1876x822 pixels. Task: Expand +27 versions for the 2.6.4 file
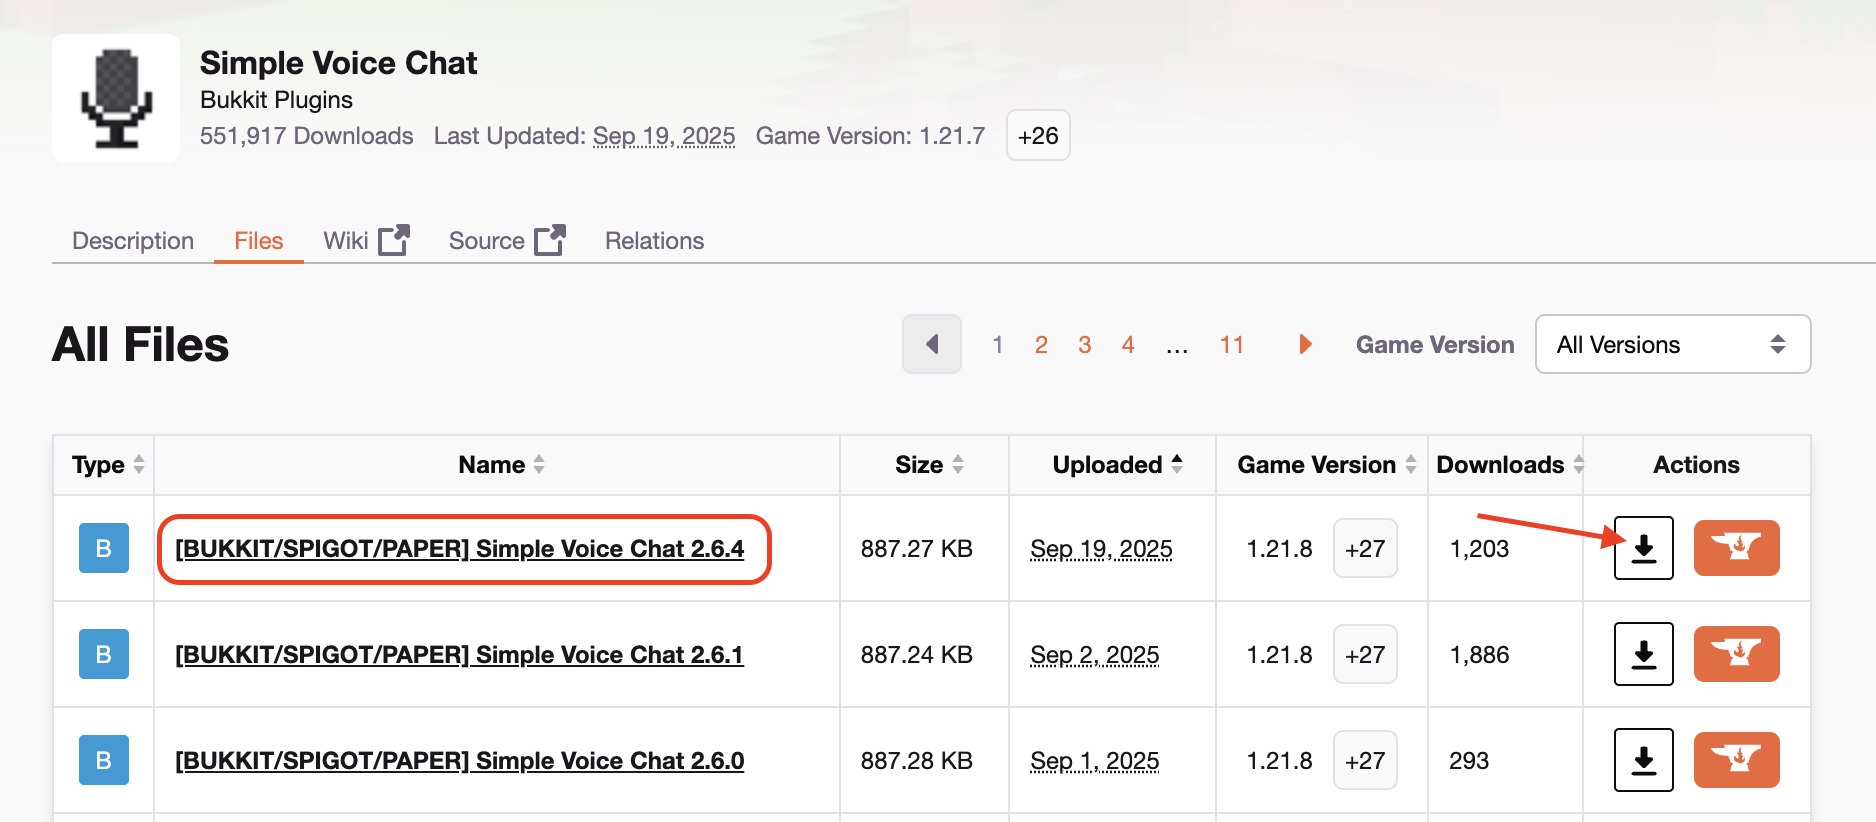(1364, 549)
